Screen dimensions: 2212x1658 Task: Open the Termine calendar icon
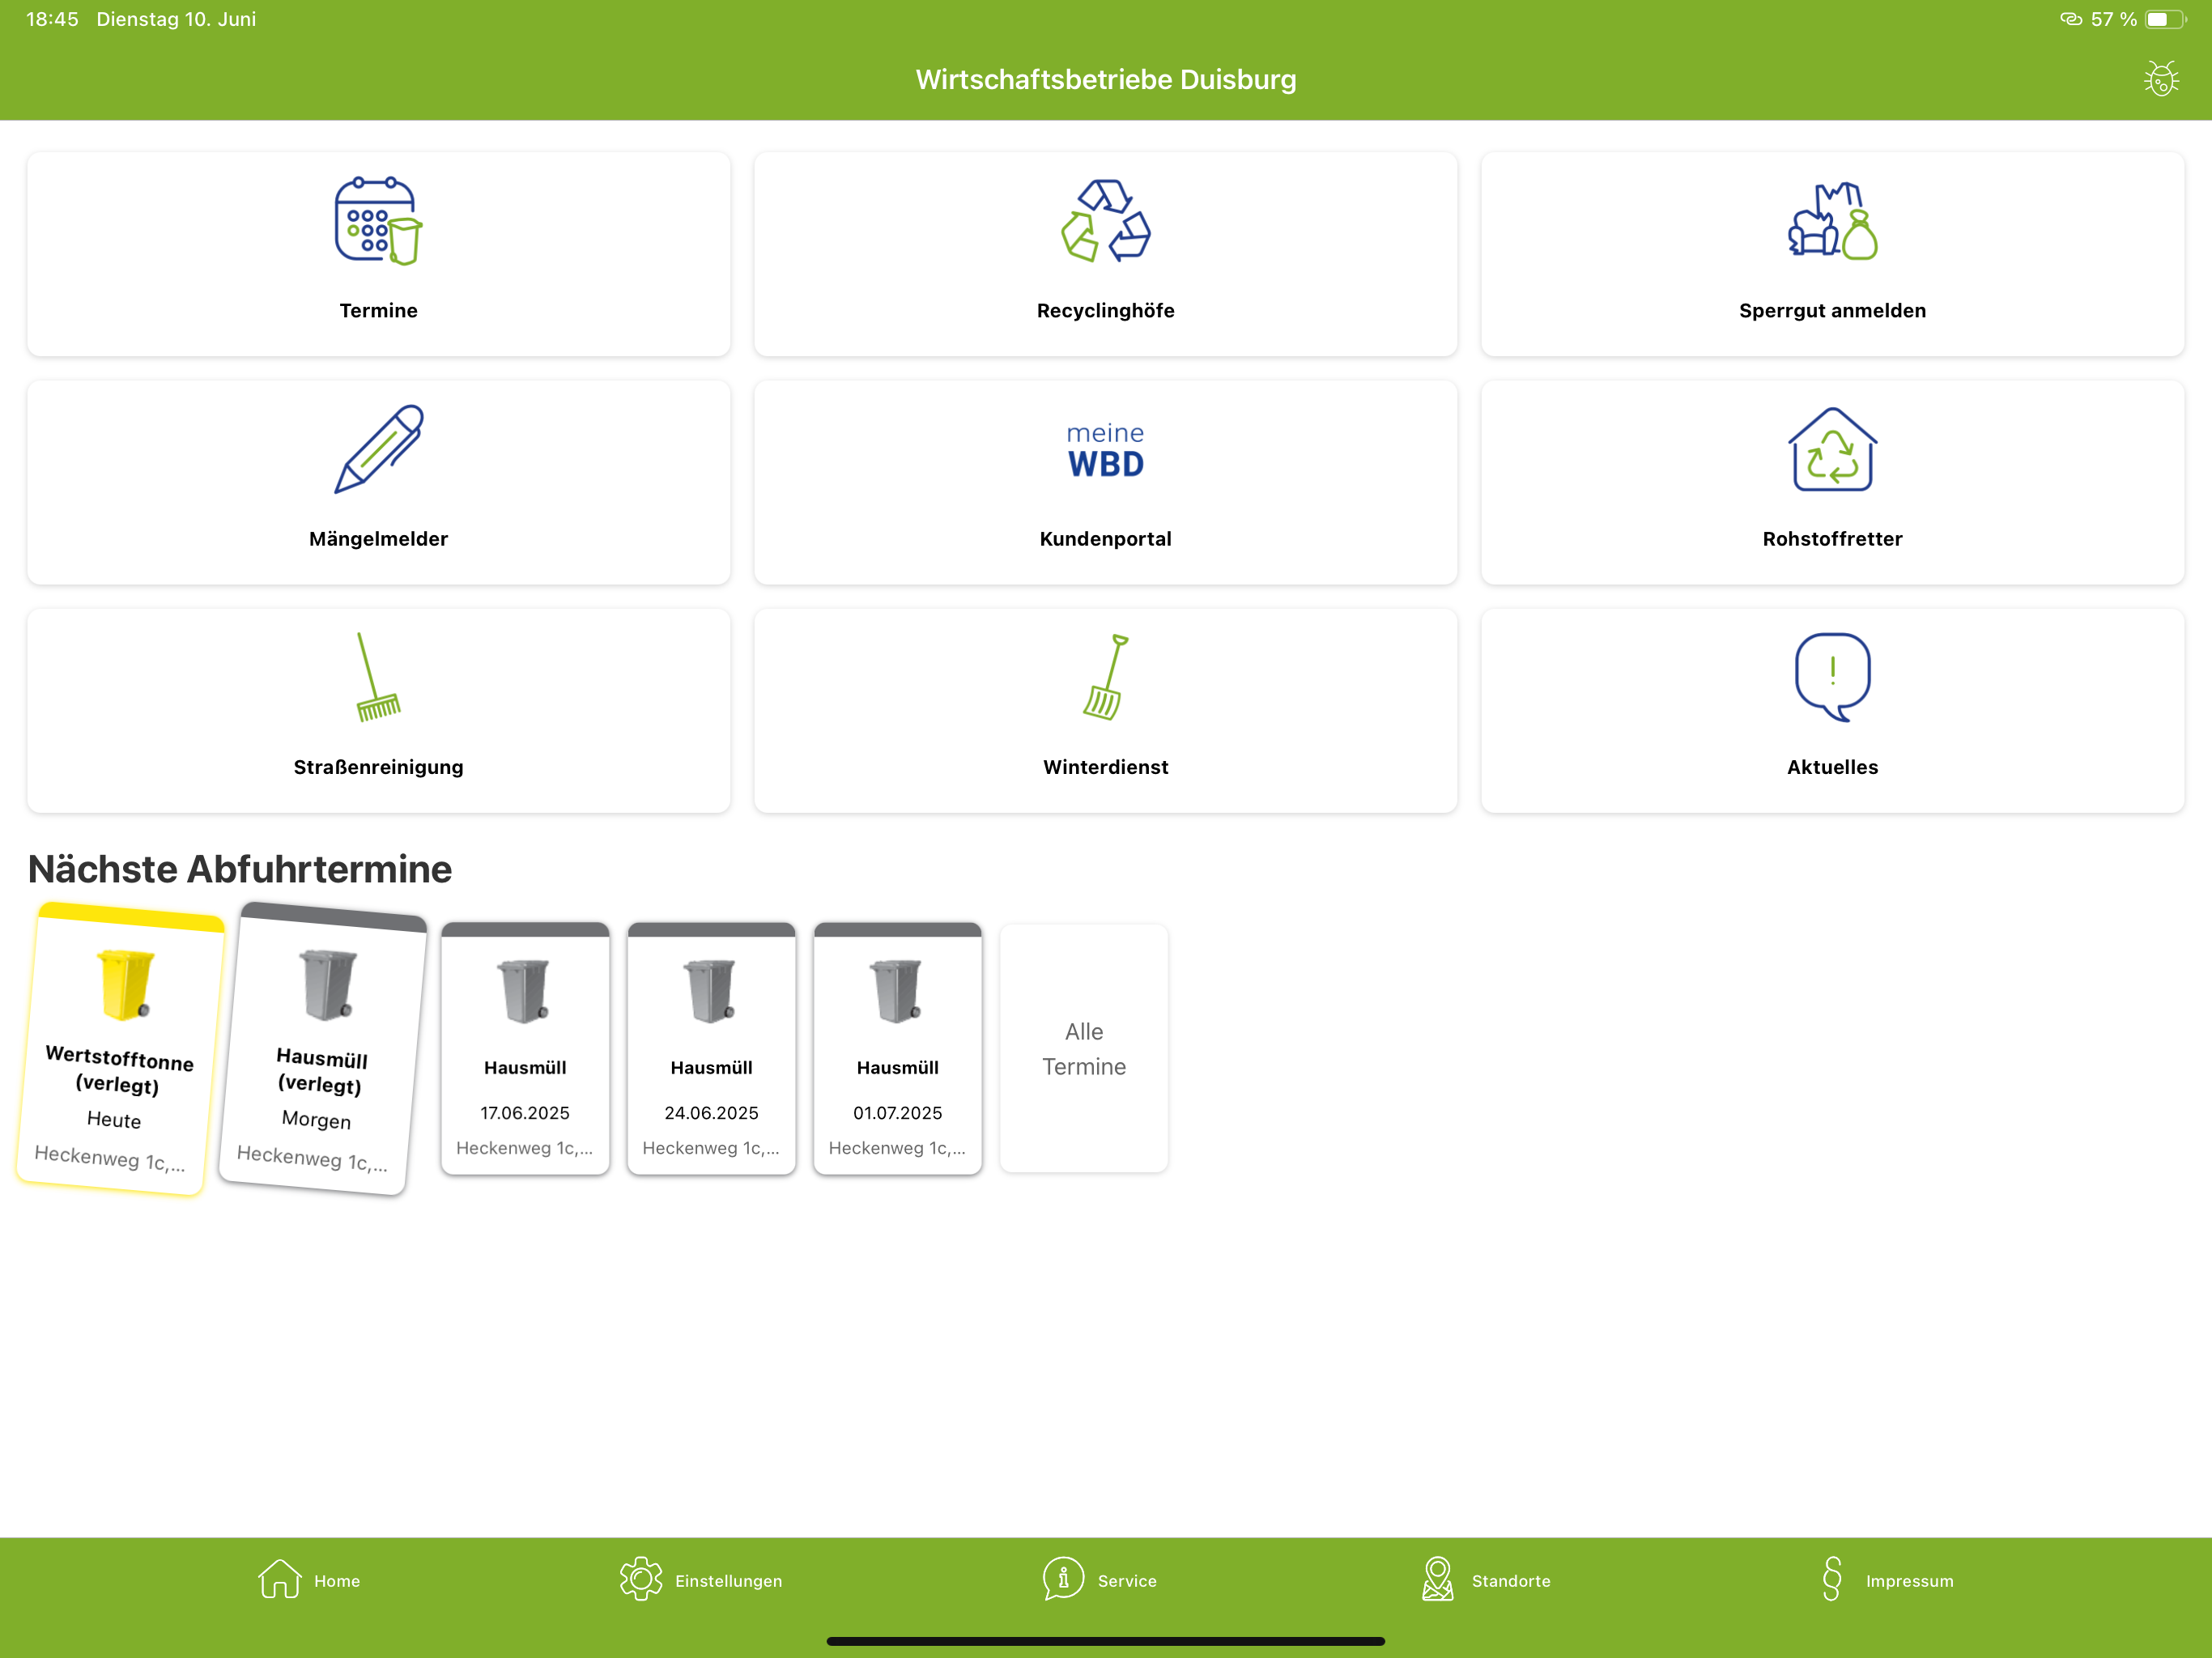pyautogui.click(x=378, y=220)
